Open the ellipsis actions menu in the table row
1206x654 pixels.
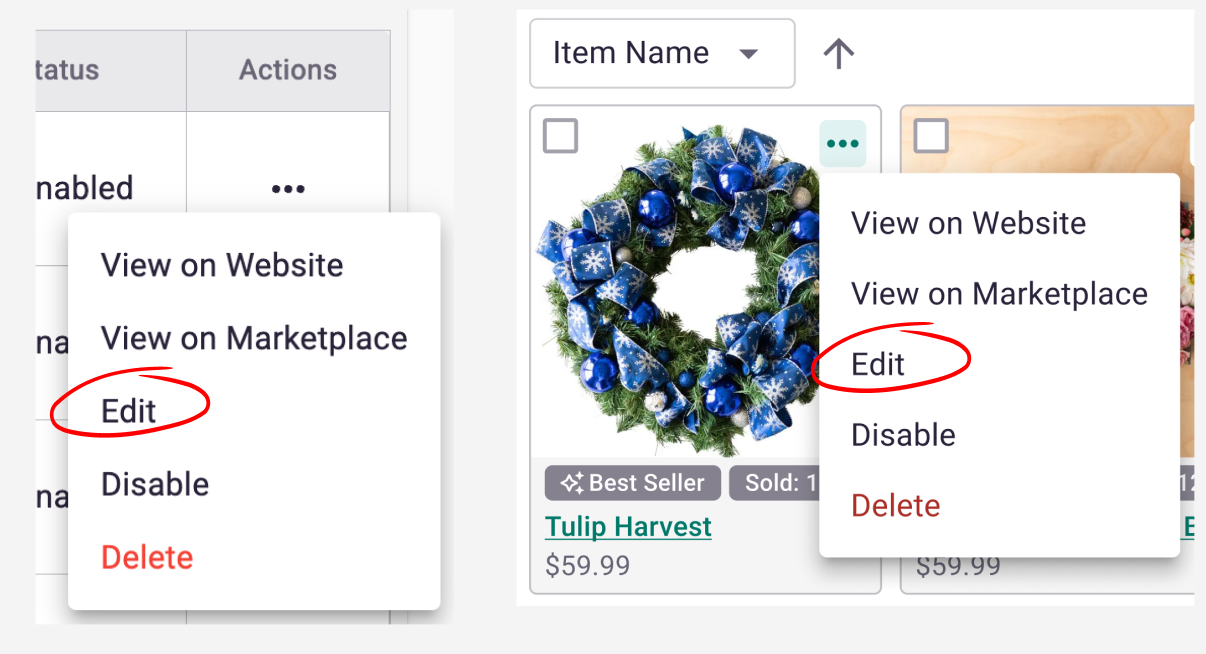pyautogui.click(x=288, y=188)
